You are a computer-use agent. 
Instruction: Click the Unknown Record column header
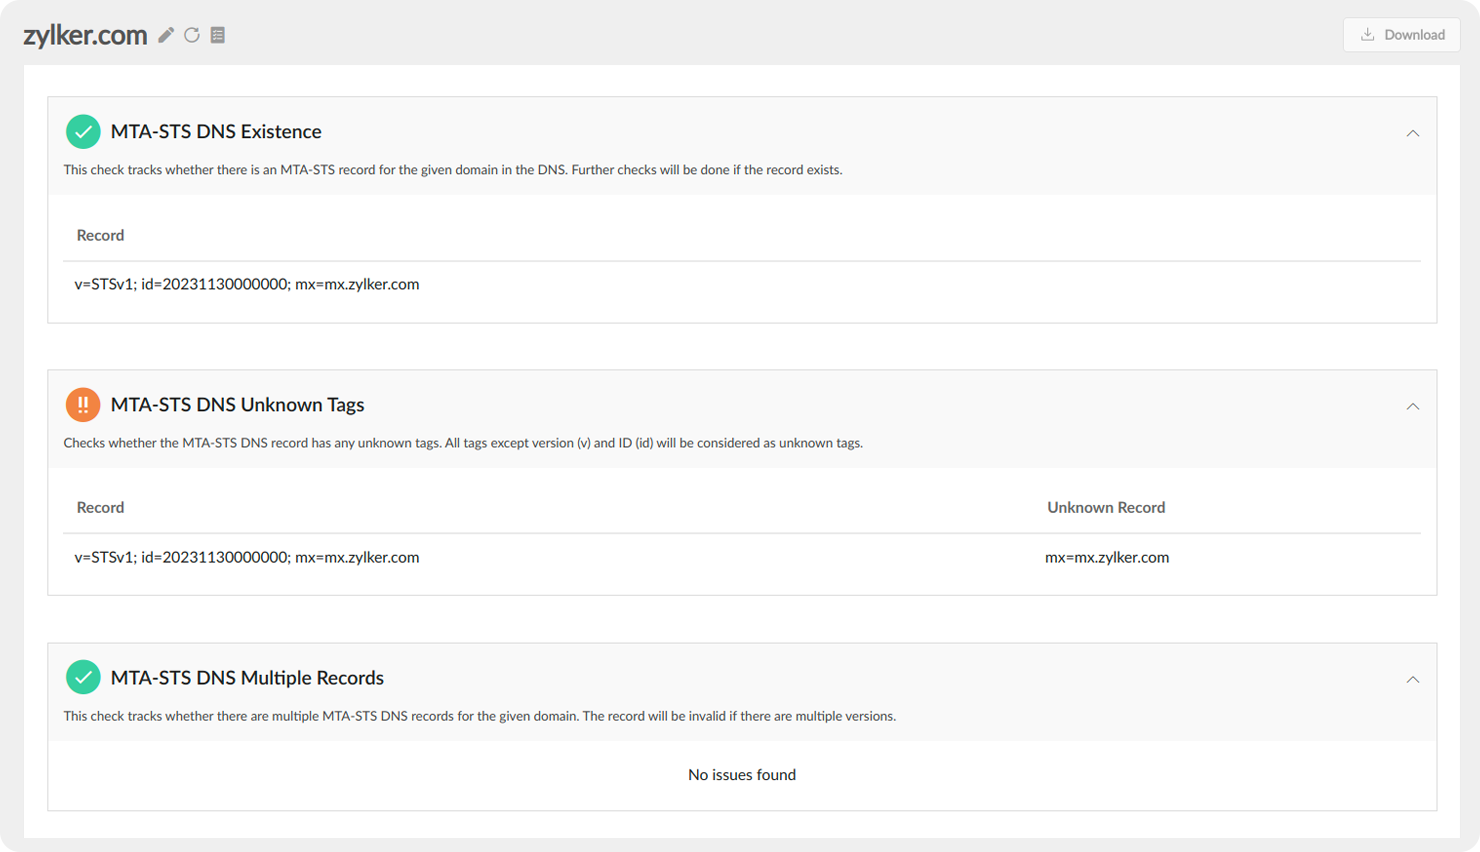point(1105,507)
